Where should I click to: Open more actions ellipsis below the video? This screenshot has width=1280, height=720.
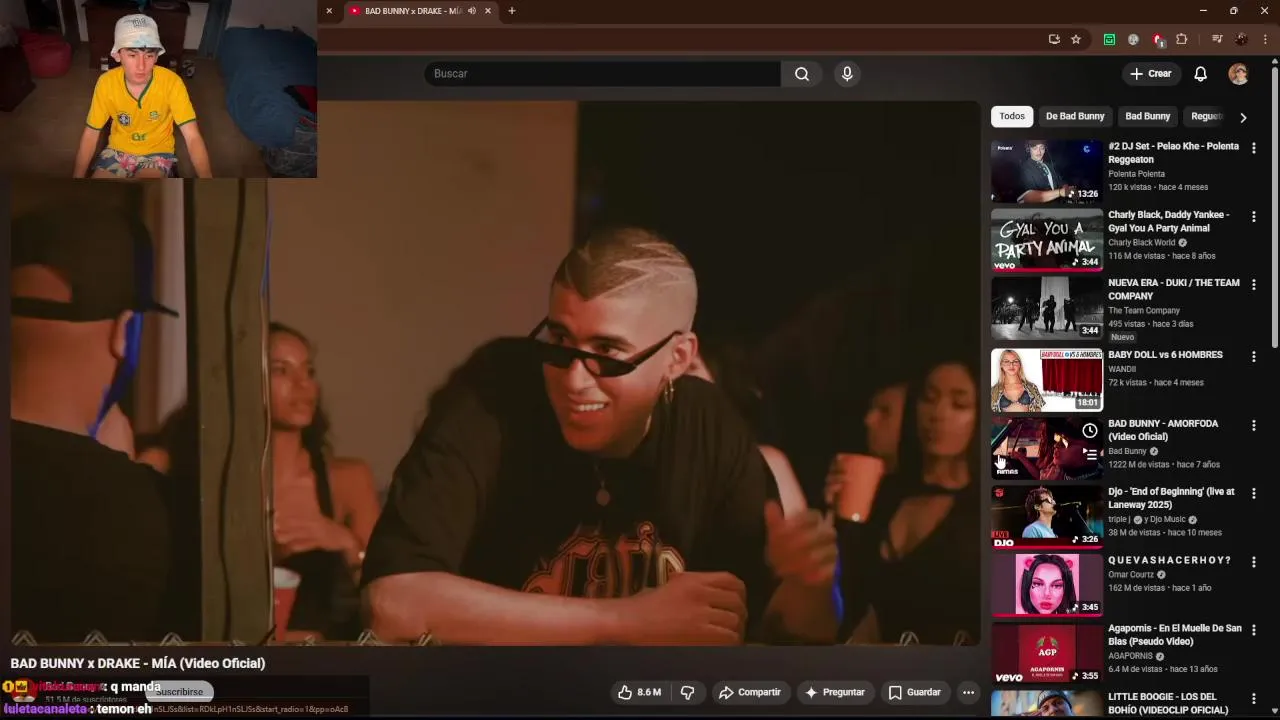(x=967, y=692)
